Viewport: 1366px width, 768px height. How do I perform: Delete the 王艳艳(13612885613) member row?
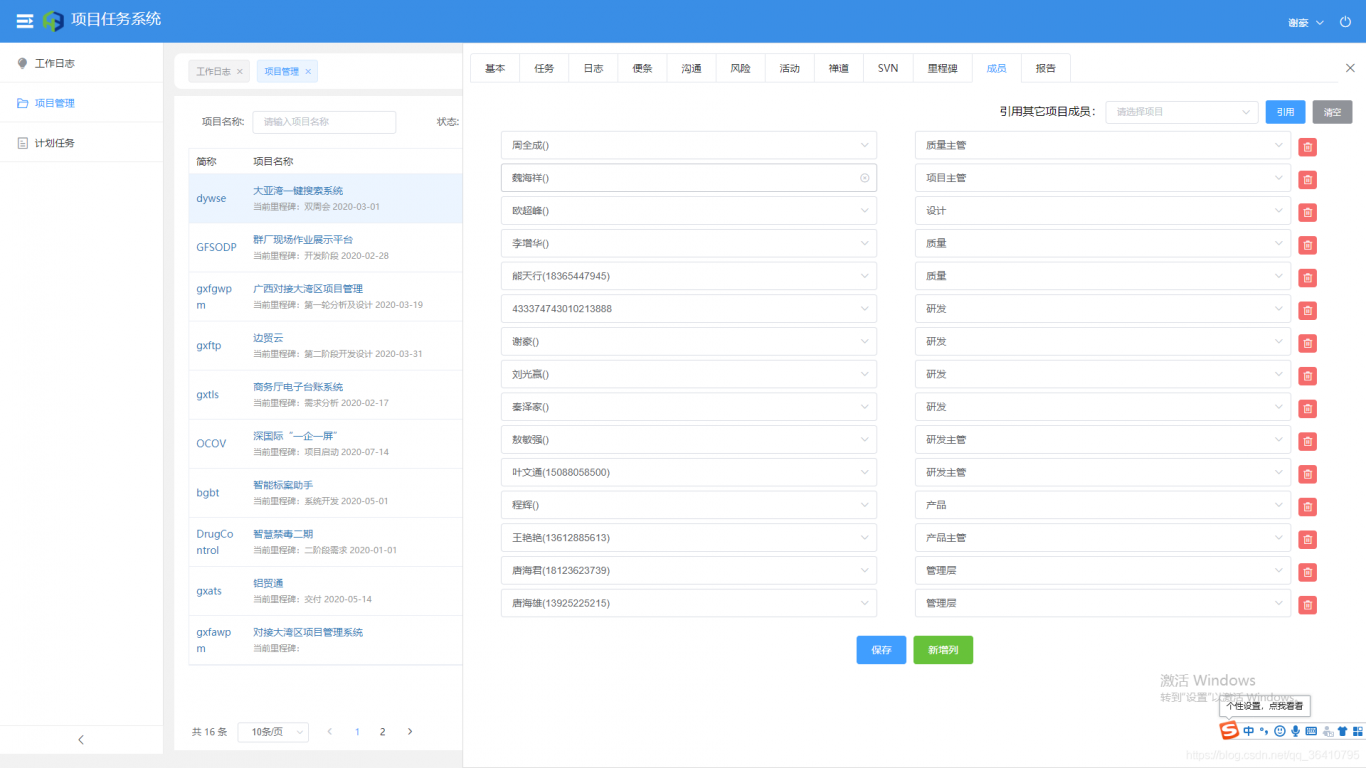tap(1307, 539)
